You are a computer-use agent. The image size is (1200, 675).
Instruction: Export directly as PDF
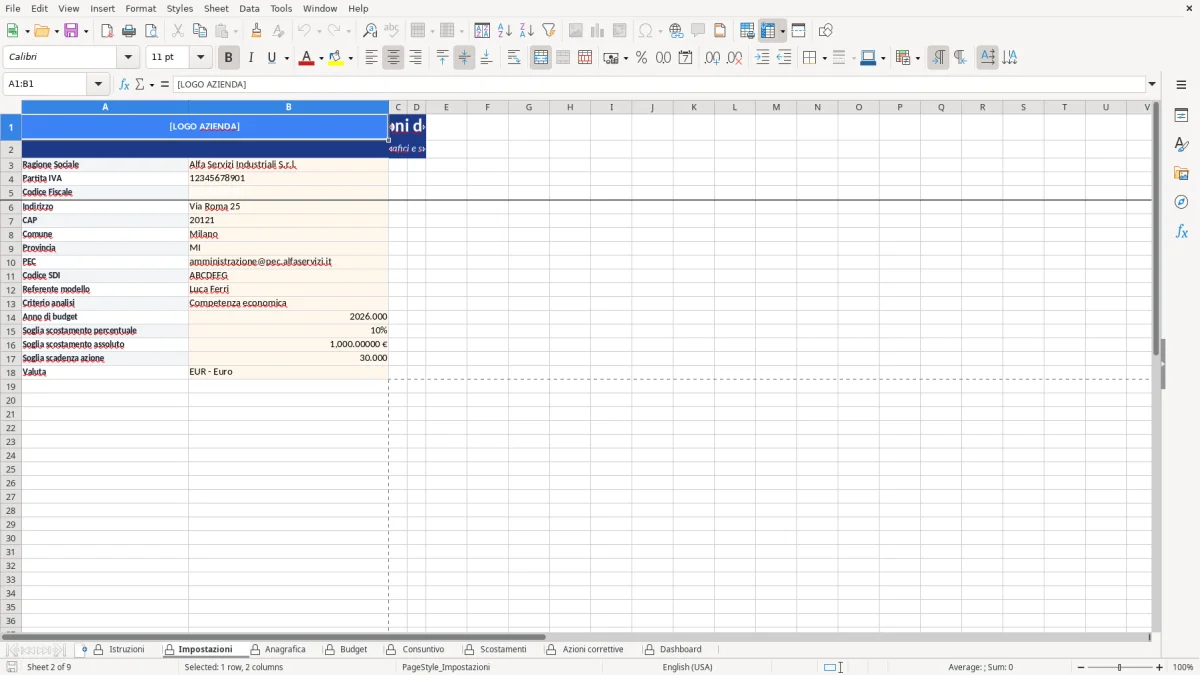pos(107,31)
